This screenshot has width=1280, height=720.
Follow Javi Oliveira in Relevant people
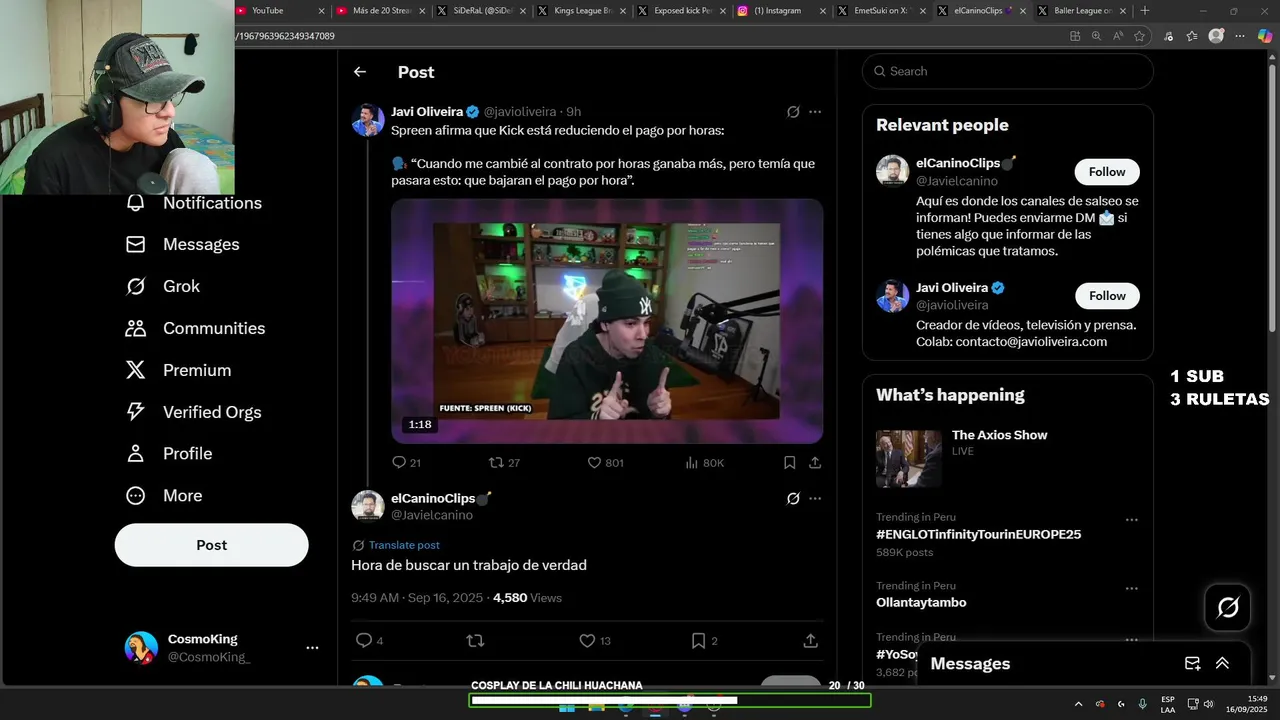[x=1107, y=296]
